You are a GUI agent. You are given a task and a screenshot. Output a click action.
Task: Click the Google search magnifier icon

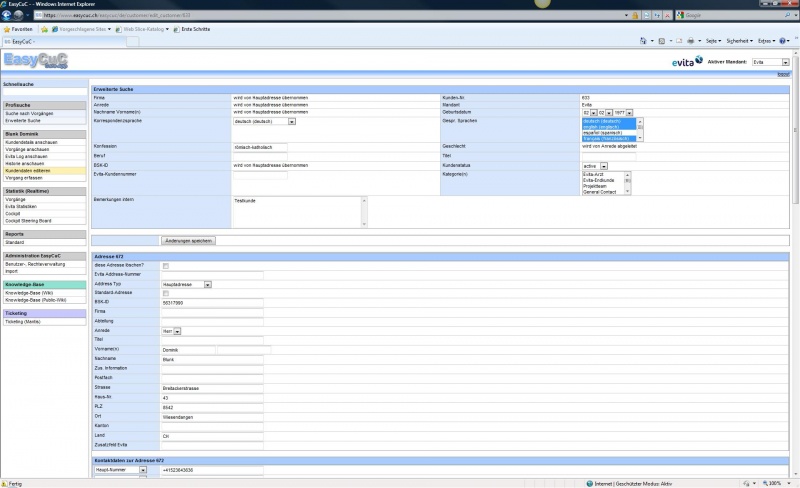pyautogui.click(x=787, y=15)
